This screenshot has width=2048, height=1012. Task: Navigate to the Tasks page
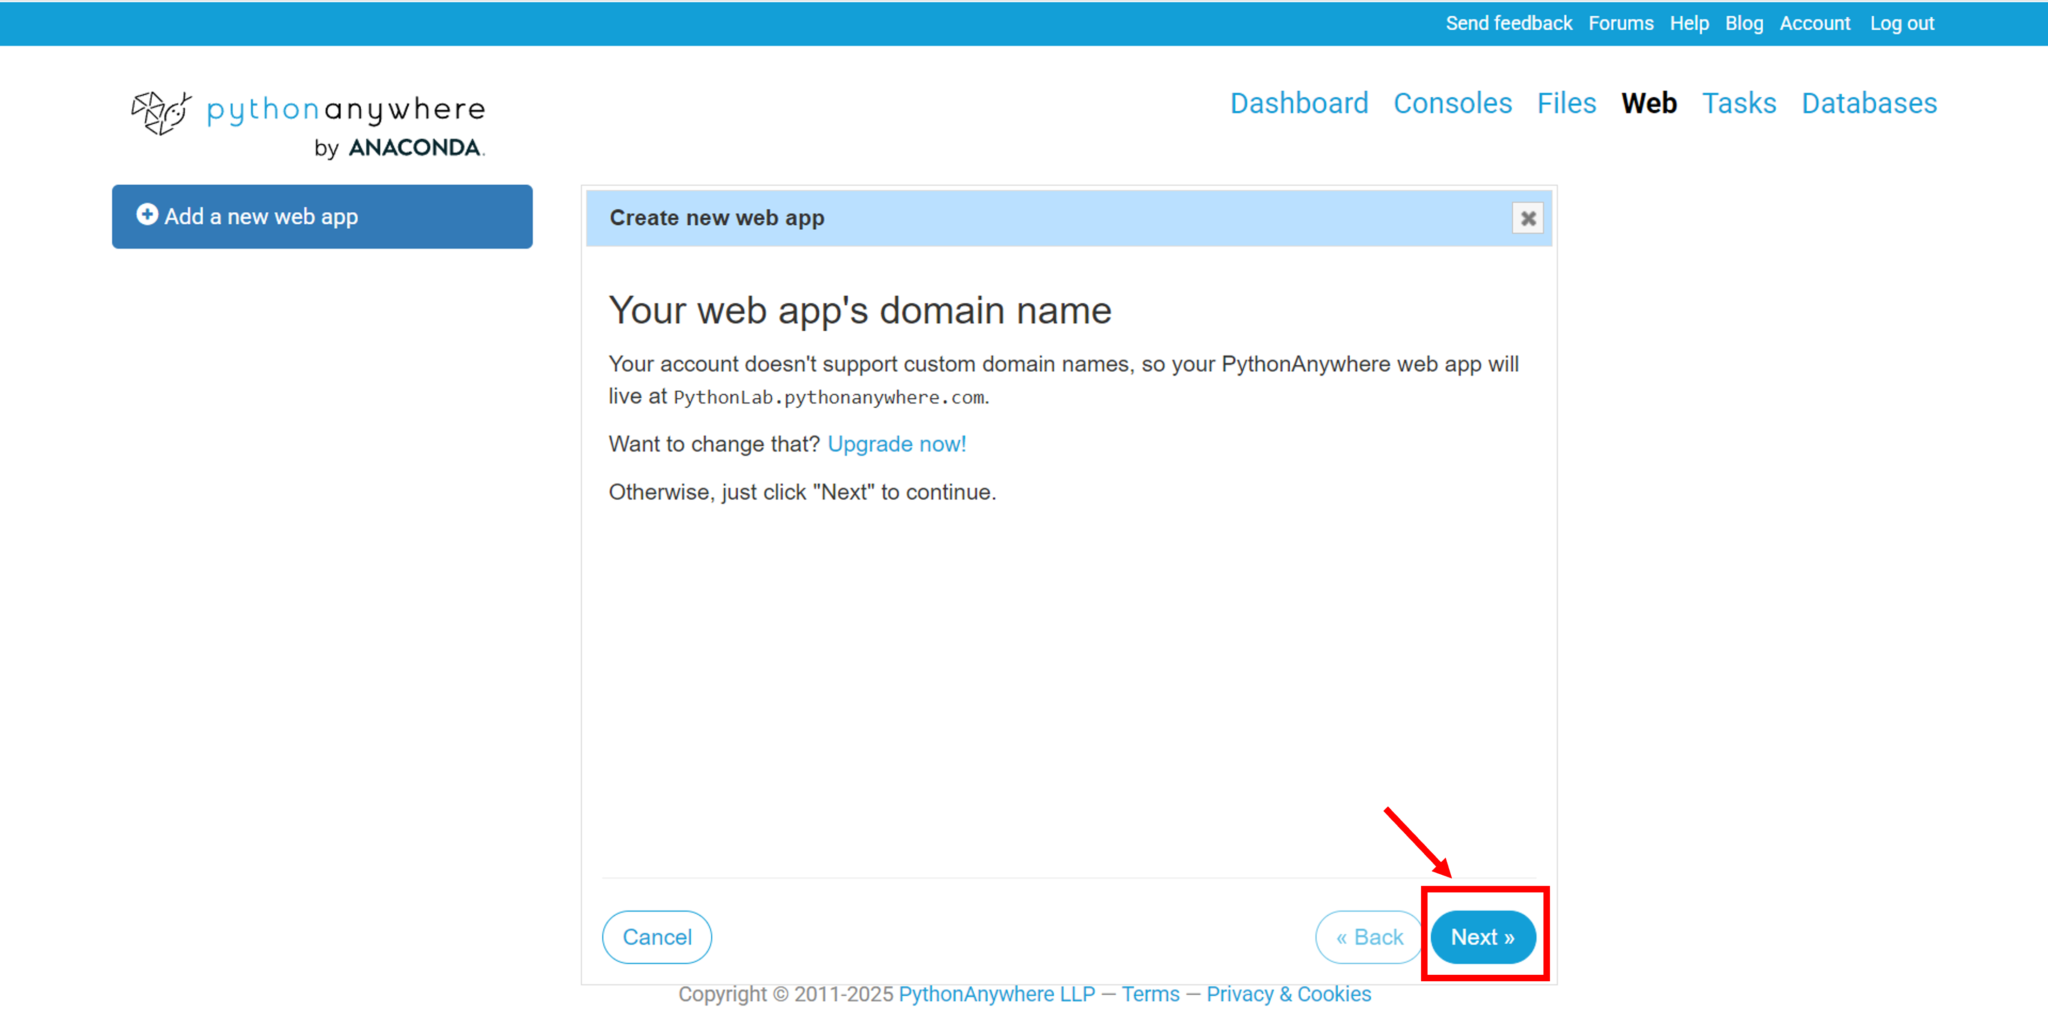[1739, 103]
